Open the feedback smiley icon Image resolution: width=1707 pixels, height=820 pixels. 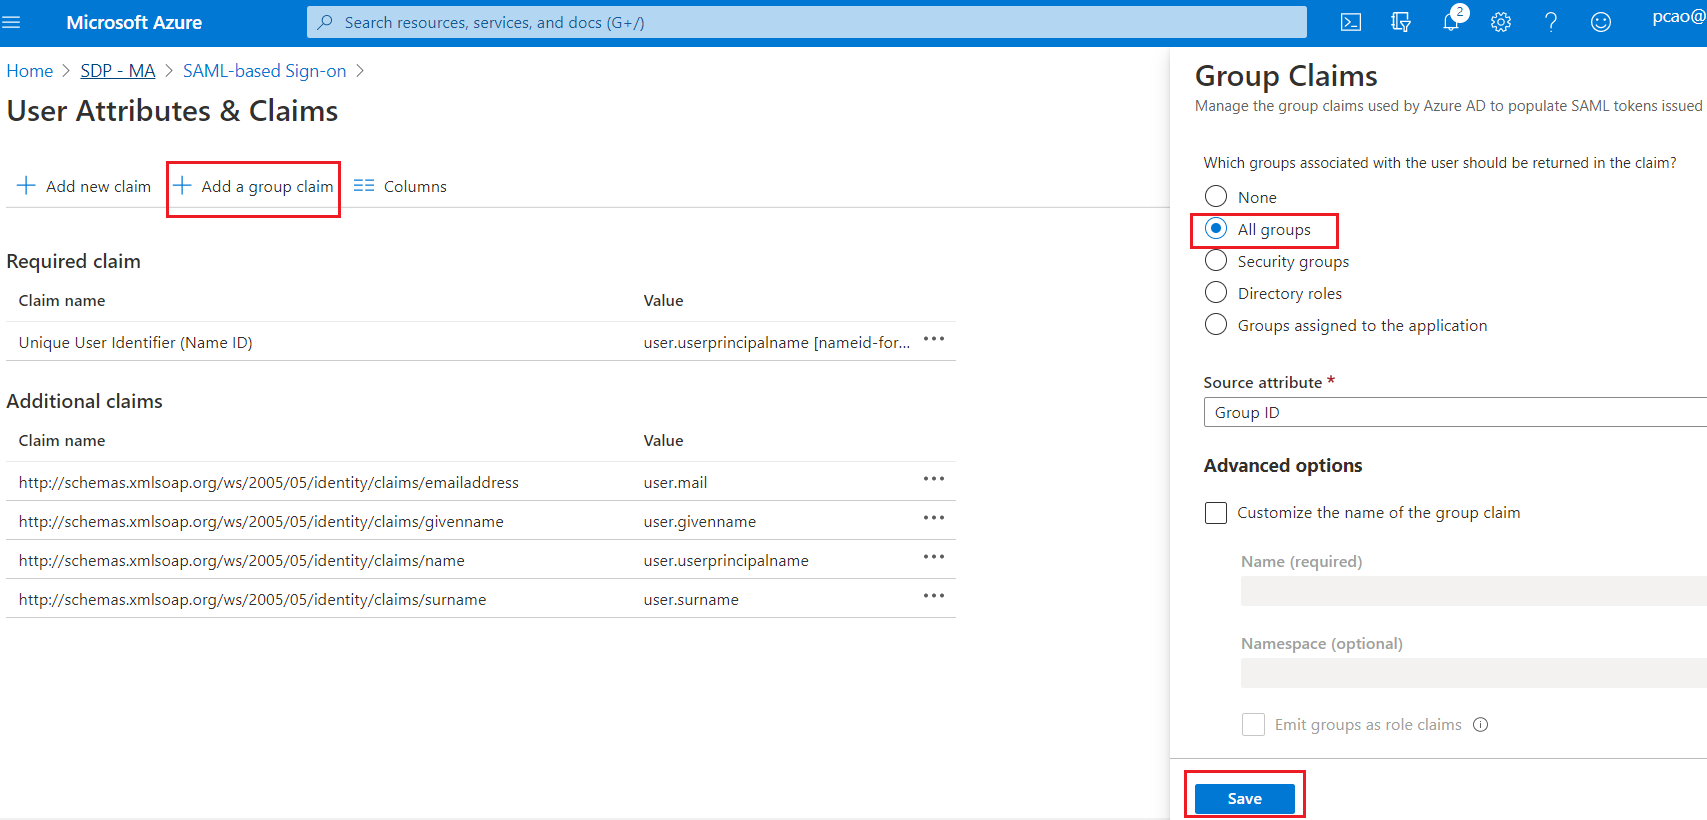[1600, 22]
